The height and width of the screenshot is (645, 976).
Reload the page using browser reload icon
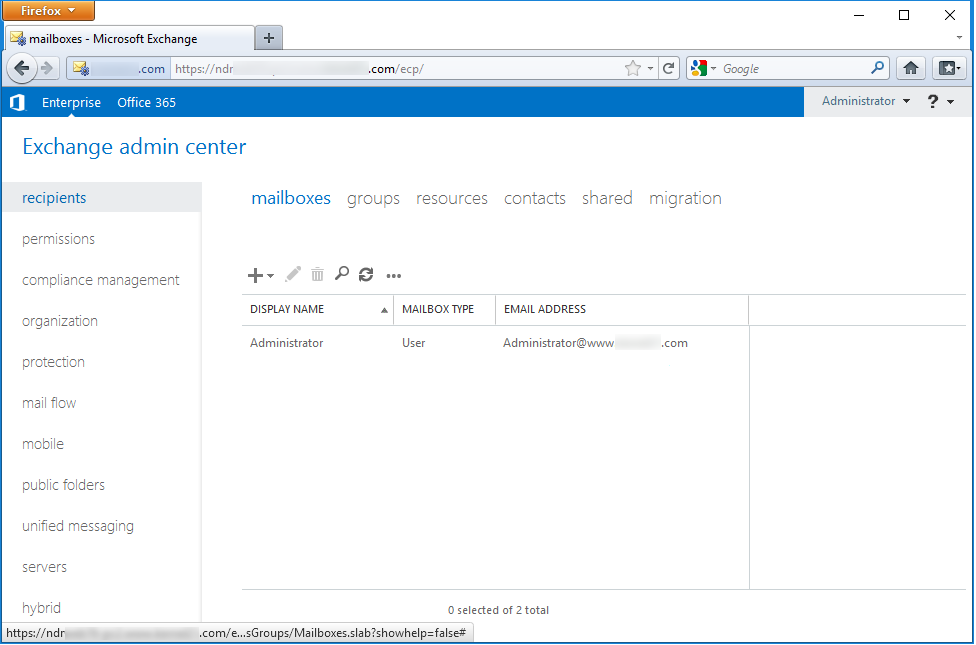pyautogui.click(x=669, y=68)
